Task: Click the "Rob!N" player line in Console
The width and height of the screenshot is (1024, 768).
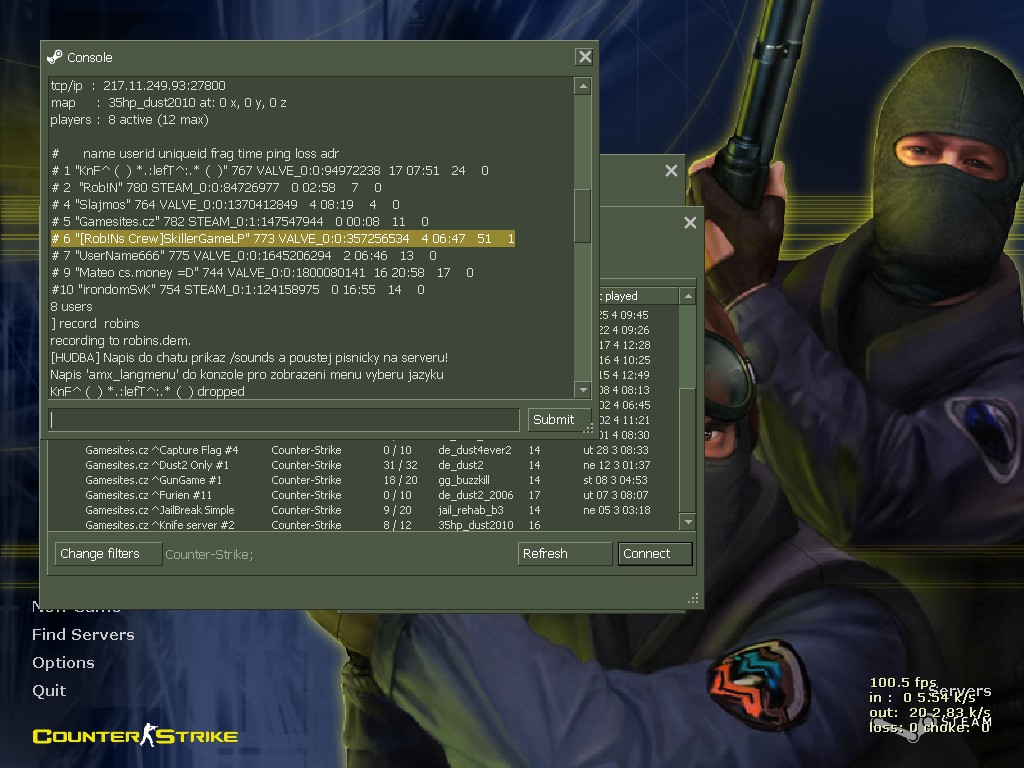Action: pyautogui.click(x=216, y=187)
